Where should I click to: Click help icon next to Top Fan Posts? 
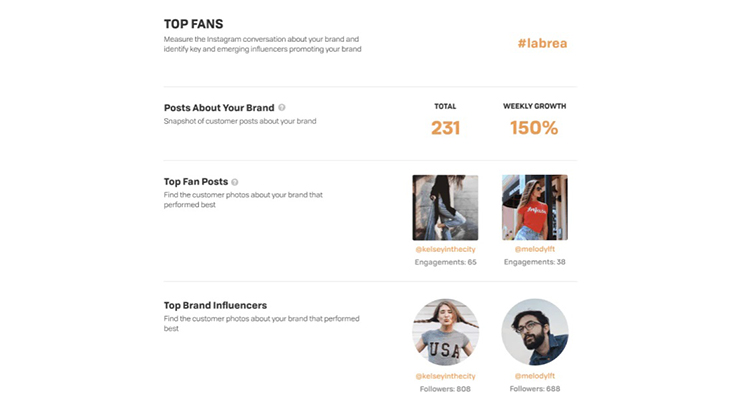click(x=235, y=182)
